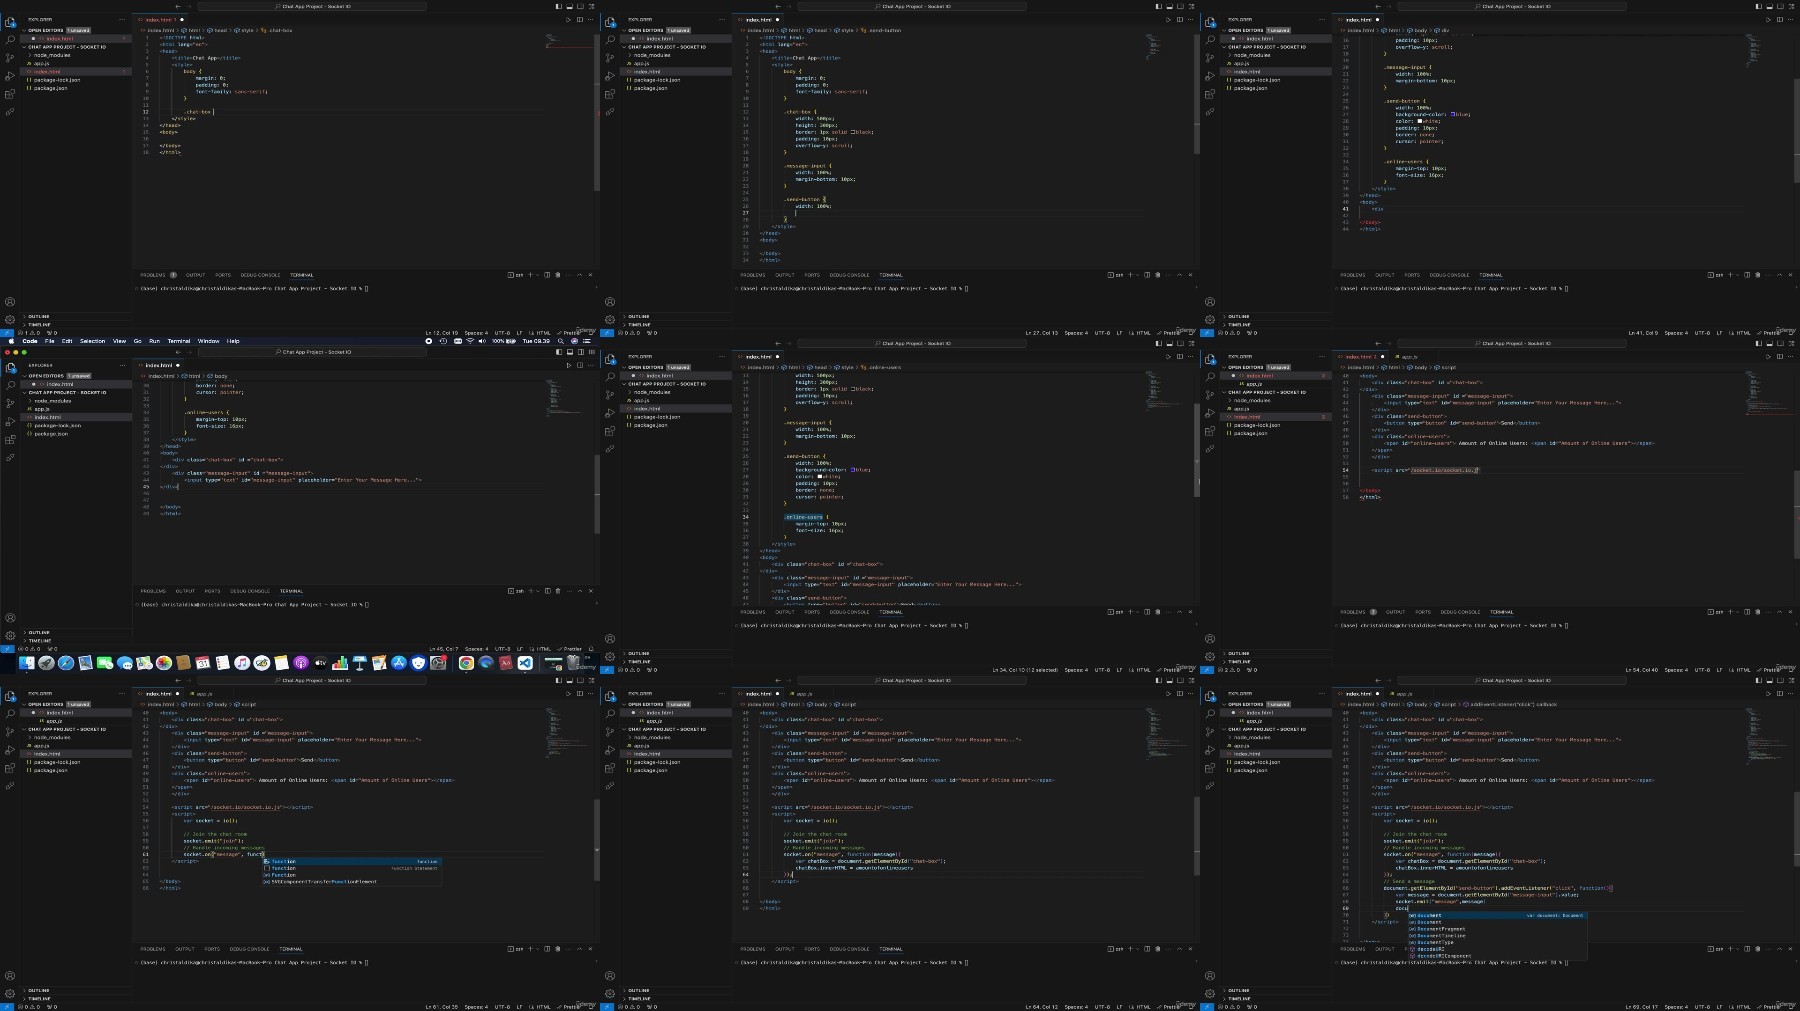Split the terminal in window under macOS menu bar
The width and height of the screenshot is (1800, 1011).
tap(547, 591)
